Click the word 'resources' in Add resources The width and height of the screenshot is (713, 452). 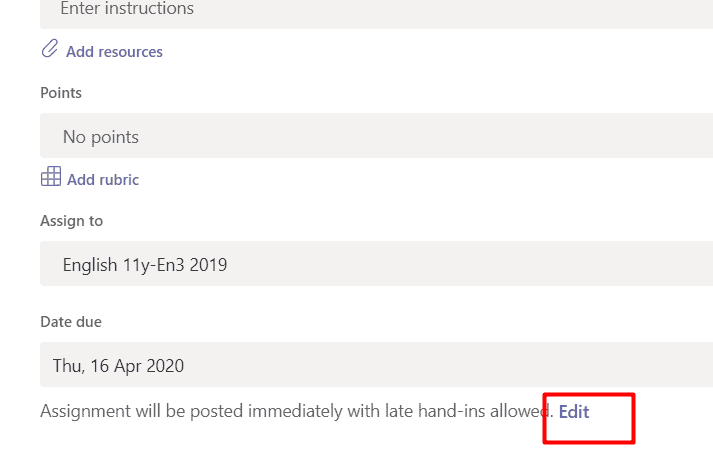pyautogui.click(x=131, y=52)
